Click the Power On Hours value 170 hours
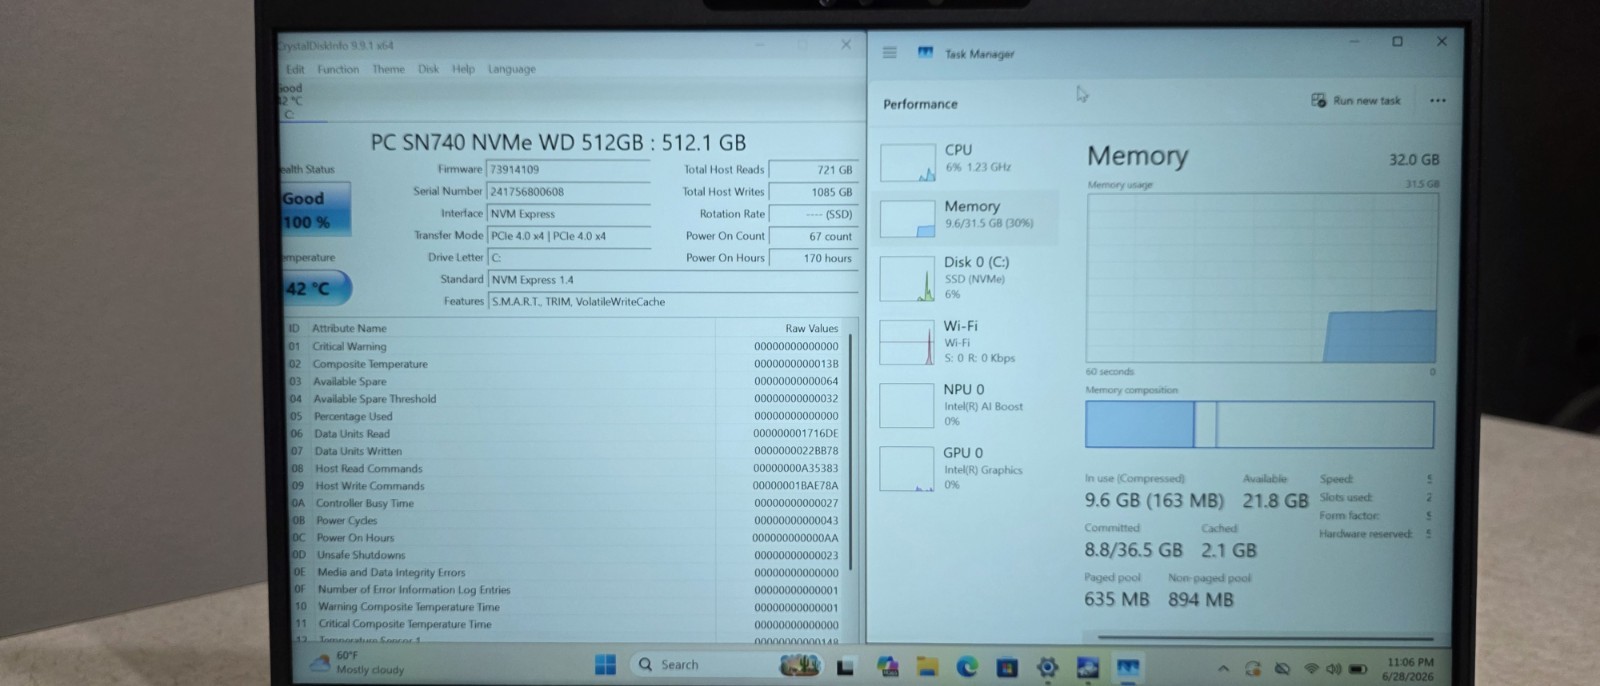 point(812,258)
